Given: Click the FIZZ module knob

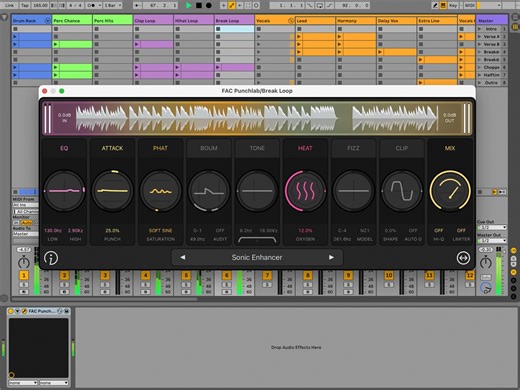Looking at the screenshot, I should [x=353, y=191].
